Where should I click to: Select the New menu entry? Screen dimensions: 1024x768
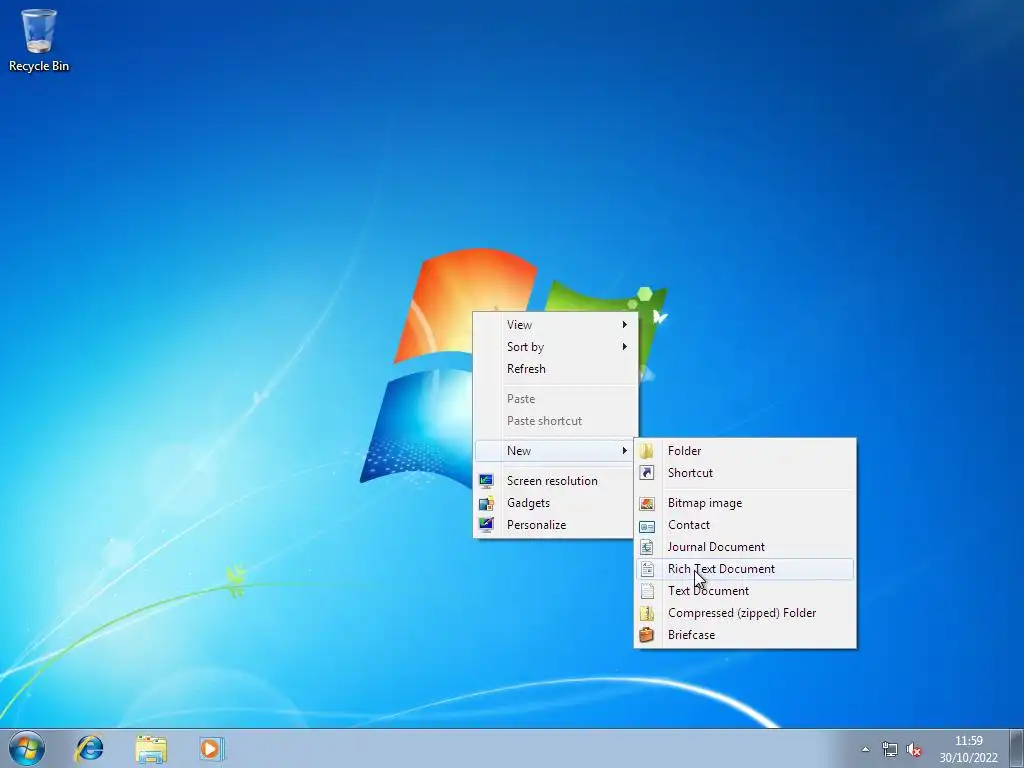pyautogui.click(x=554, y=451)
